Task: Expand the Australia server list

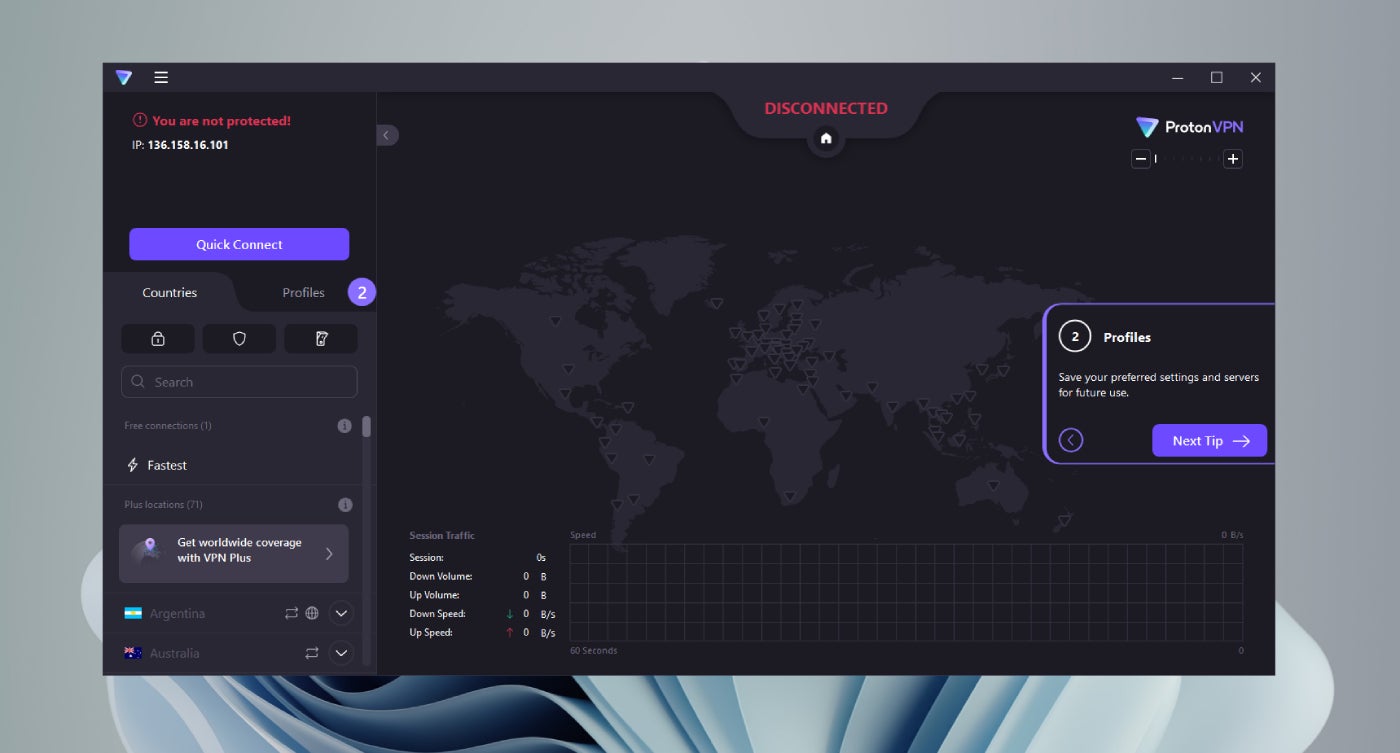Action: pyautogui.click(x=341, y=653)
